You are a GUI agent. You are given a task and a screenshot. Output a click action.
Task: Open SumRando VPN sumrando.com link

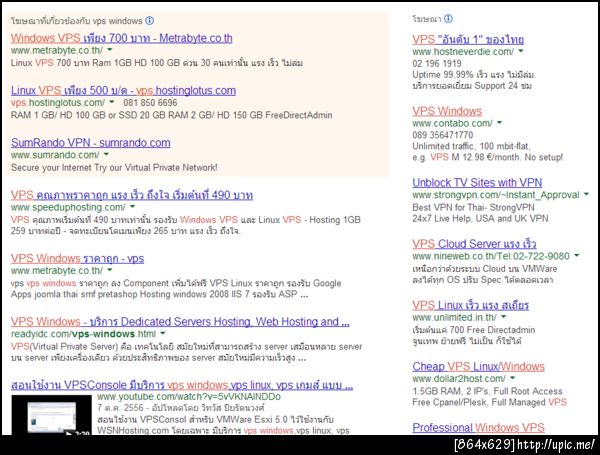[x=91, y=143]
